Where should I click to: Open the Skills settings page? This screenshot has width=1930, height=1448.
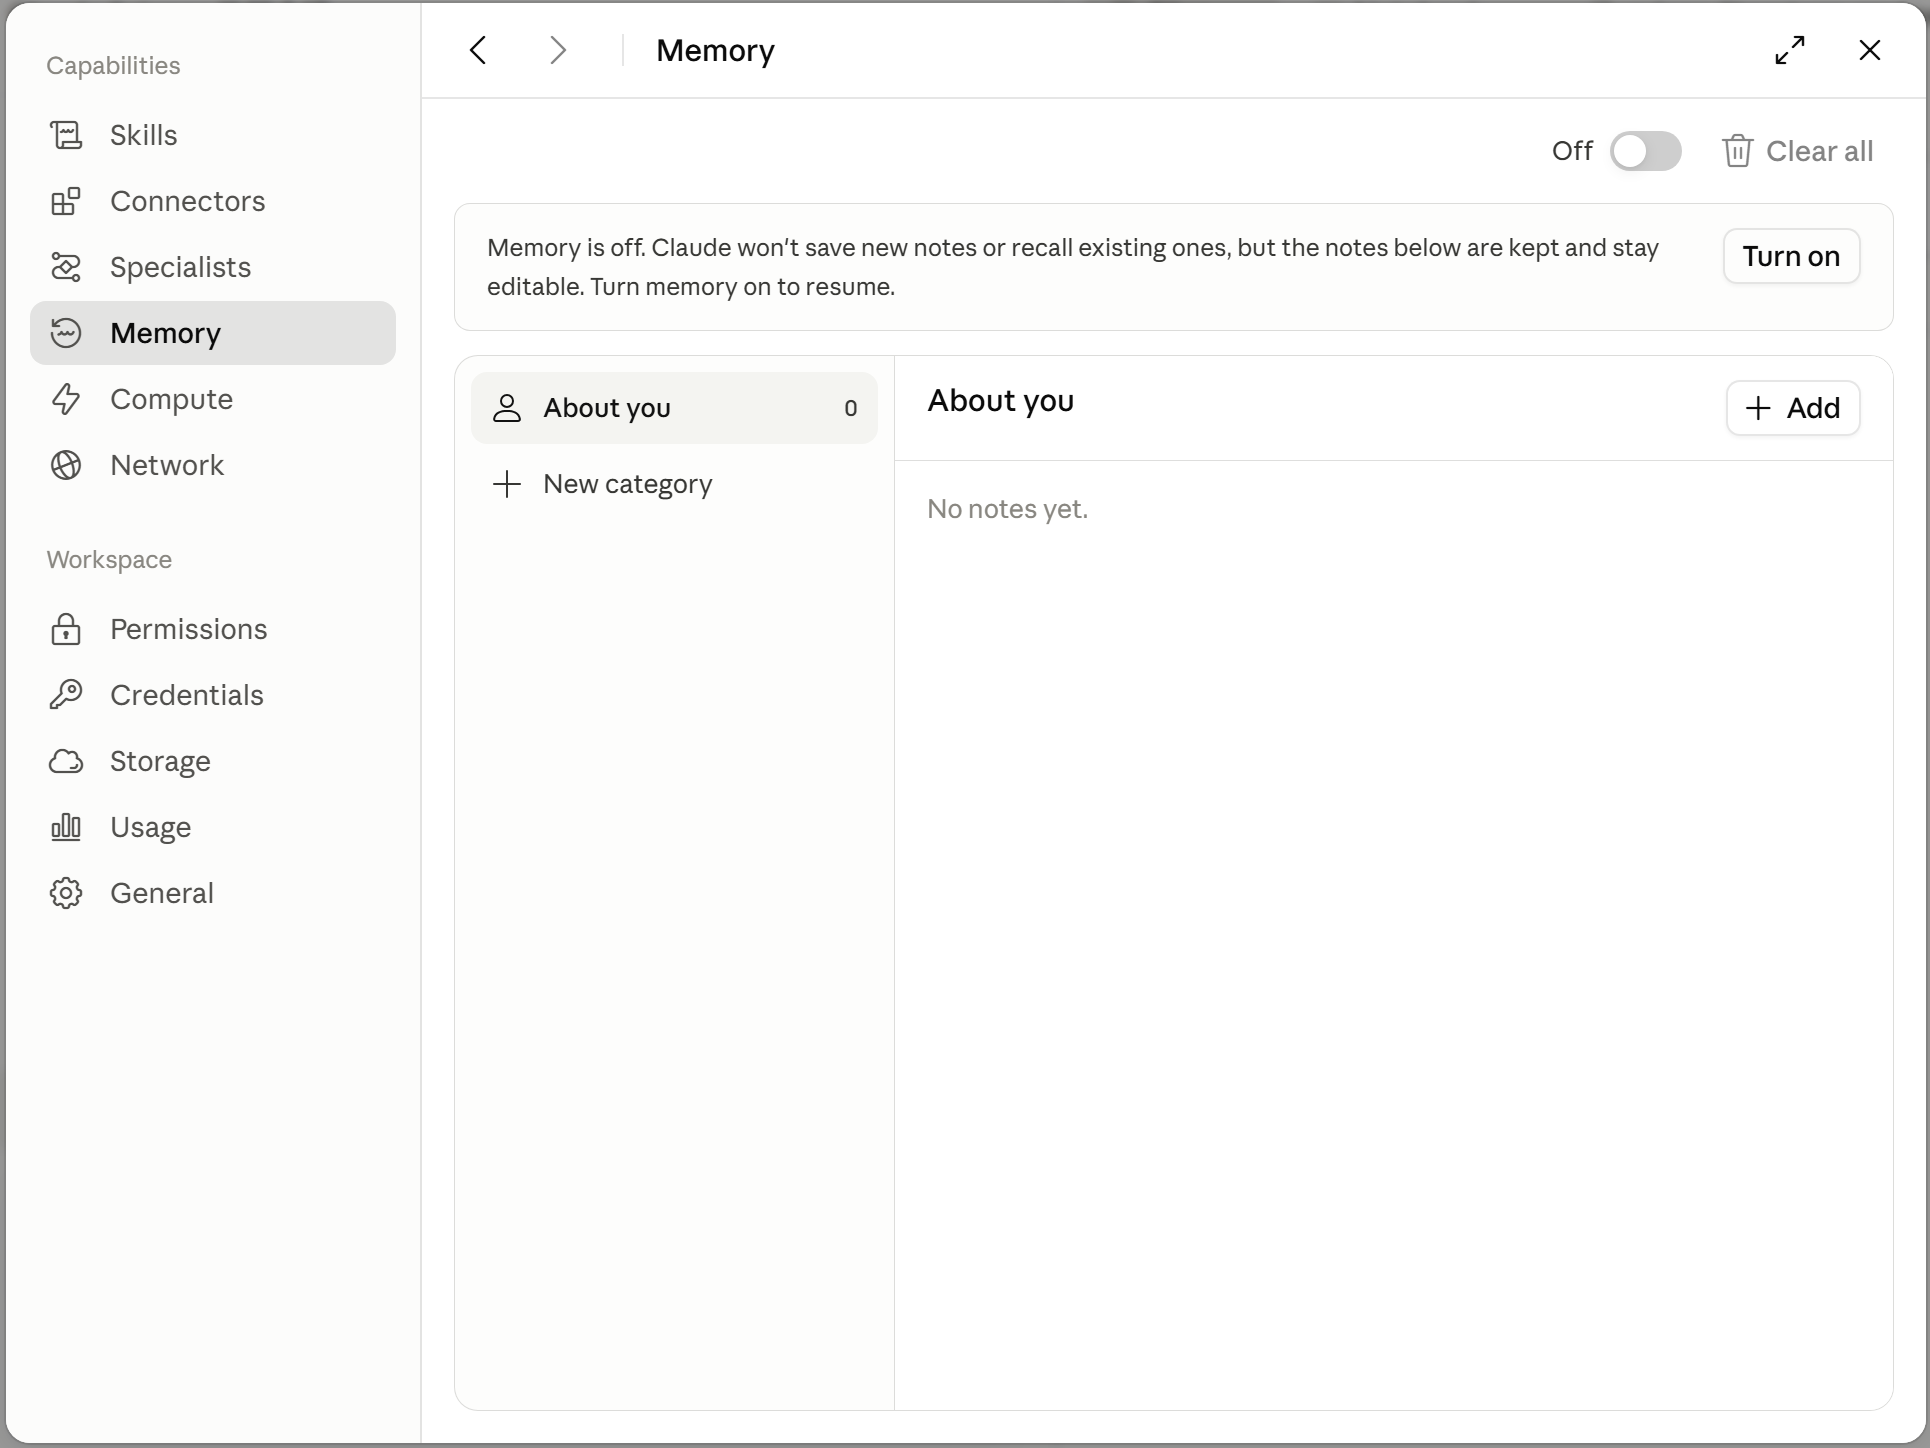(x=213, y=135)
